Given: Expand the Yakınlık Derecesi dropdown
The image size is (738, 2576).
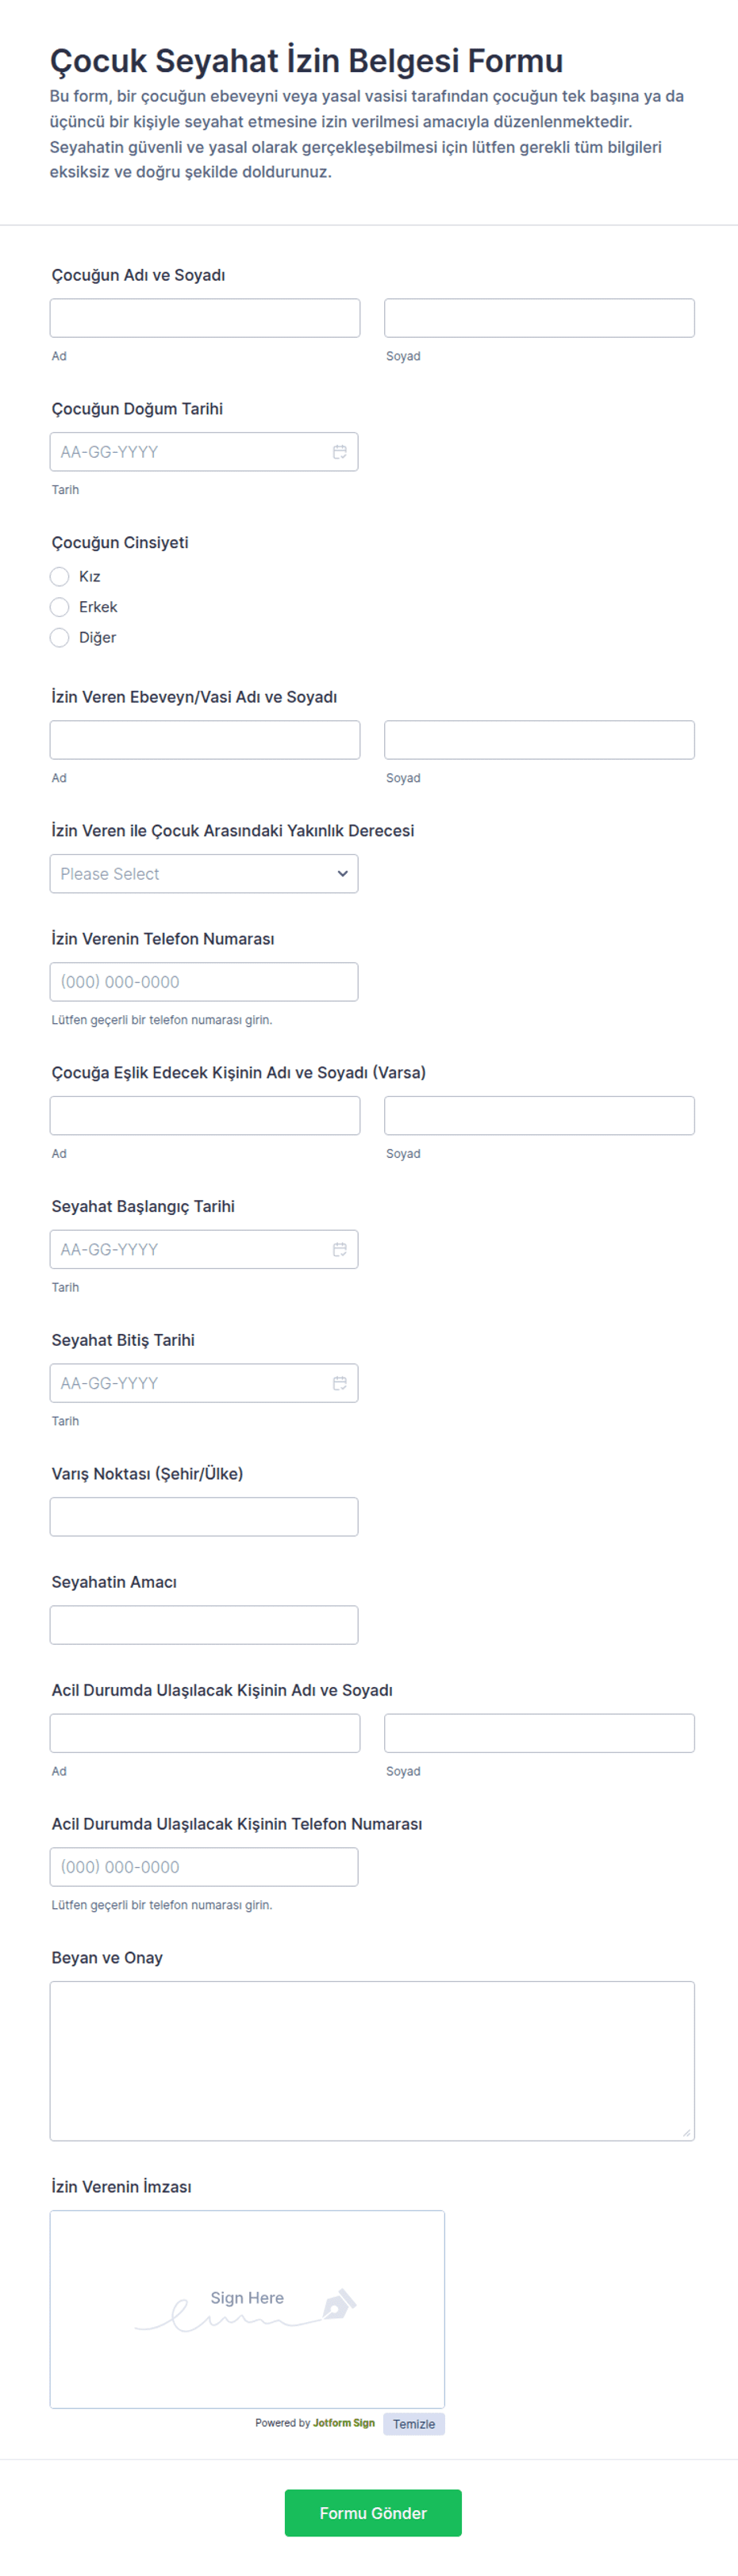Looking at the screenshot, I should point(204,873).
